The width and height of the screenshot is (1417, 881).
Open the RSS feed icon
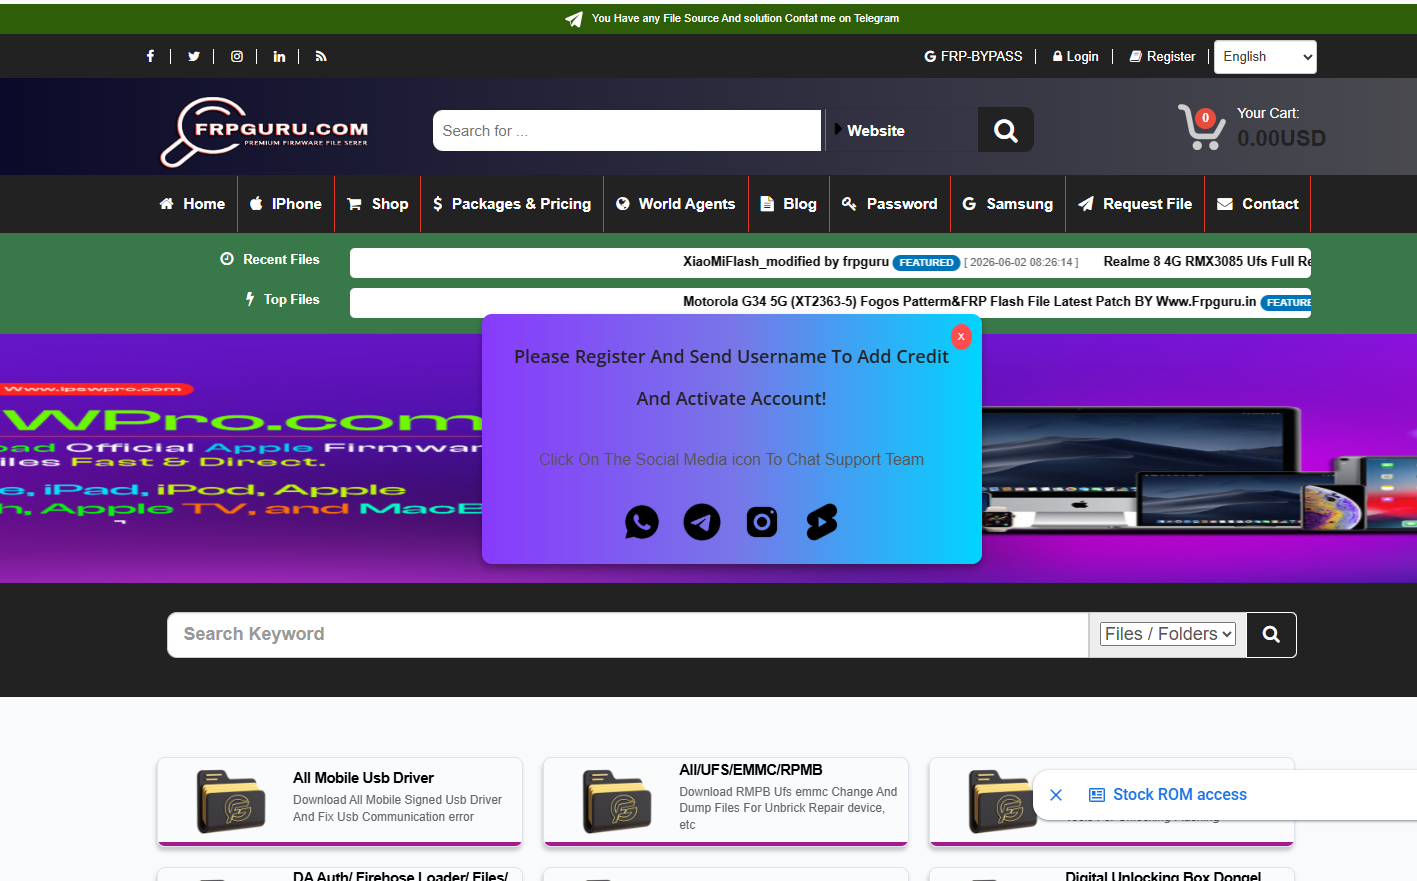point(321,57)
